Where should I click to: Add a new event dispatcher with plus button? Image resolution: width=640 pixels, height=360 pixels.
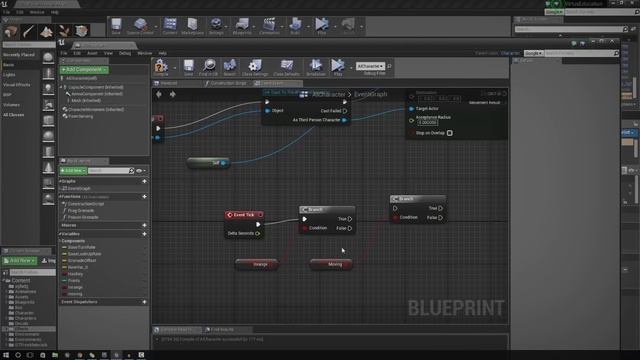coord(144,302)
